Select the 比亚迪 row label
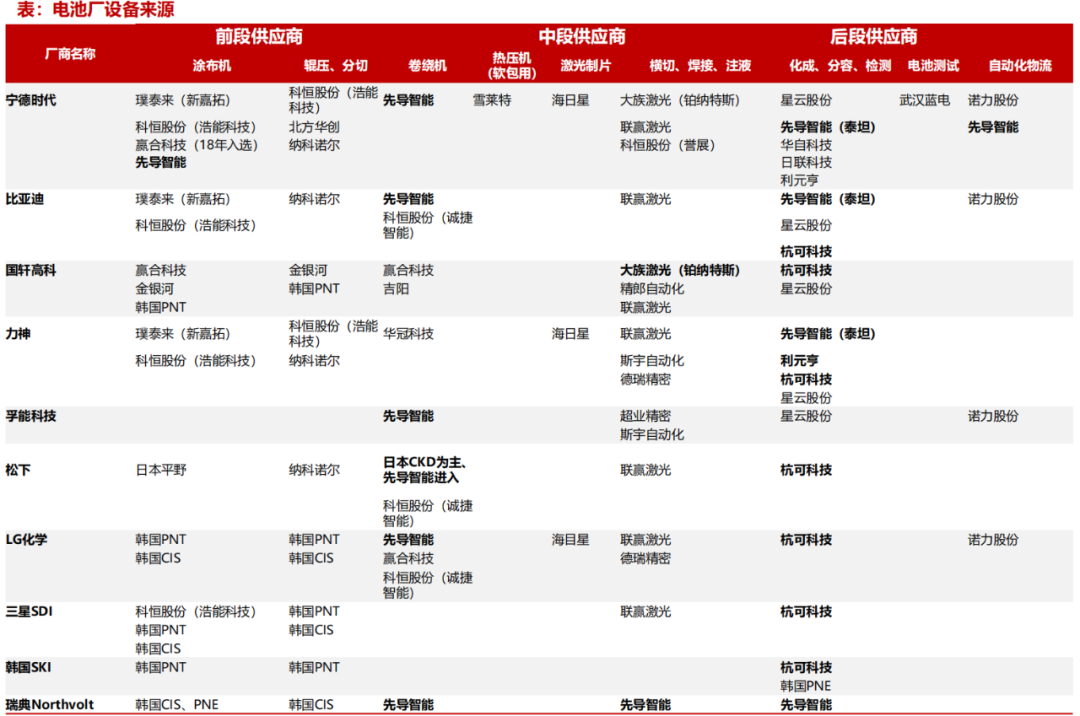The image size is (1080, 716). click(25, 199)
